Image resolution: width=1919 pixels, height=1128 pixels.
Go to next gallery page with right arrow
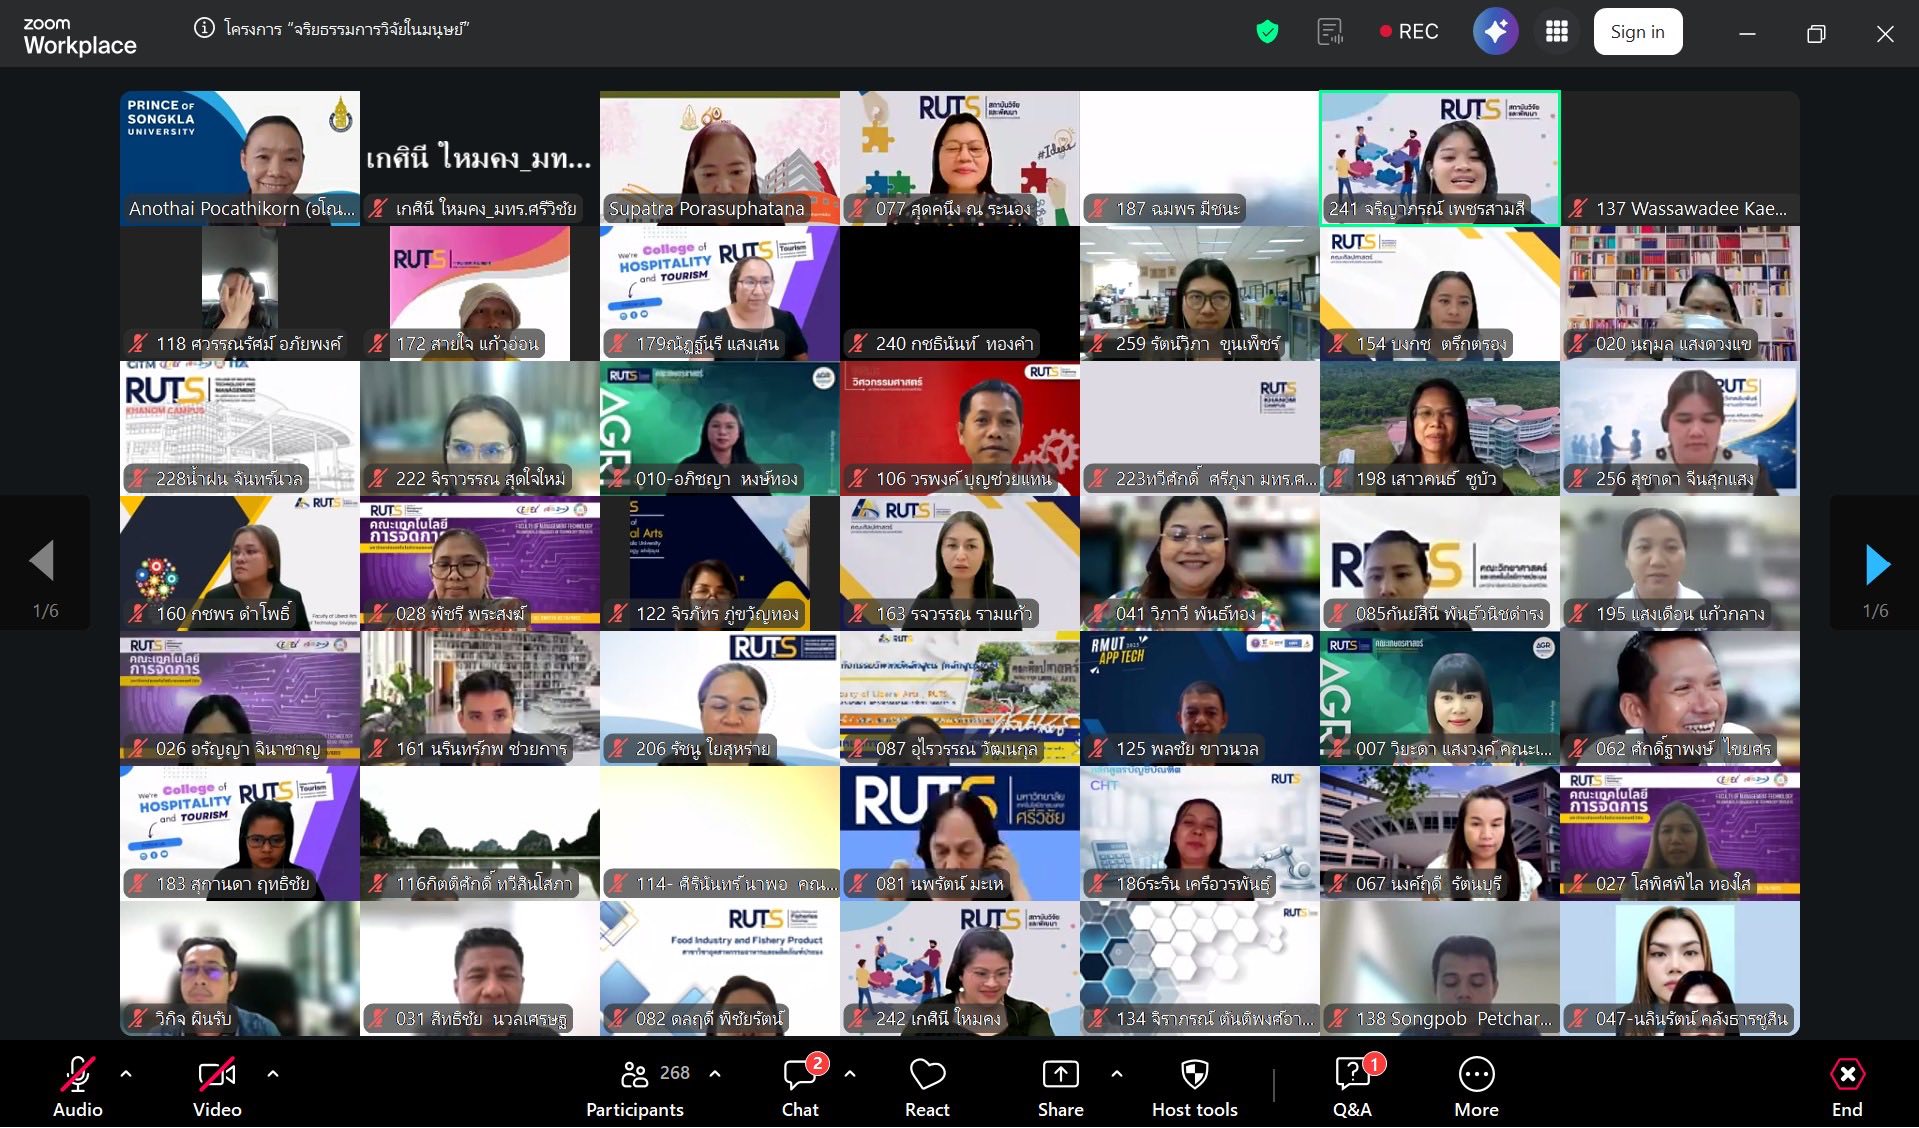1877,565
